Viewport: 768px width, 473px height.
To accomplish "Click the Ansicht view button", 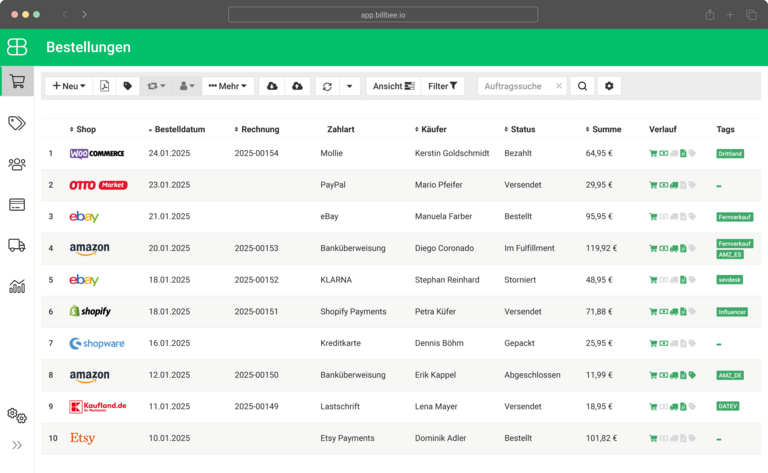I will point(393,86).
